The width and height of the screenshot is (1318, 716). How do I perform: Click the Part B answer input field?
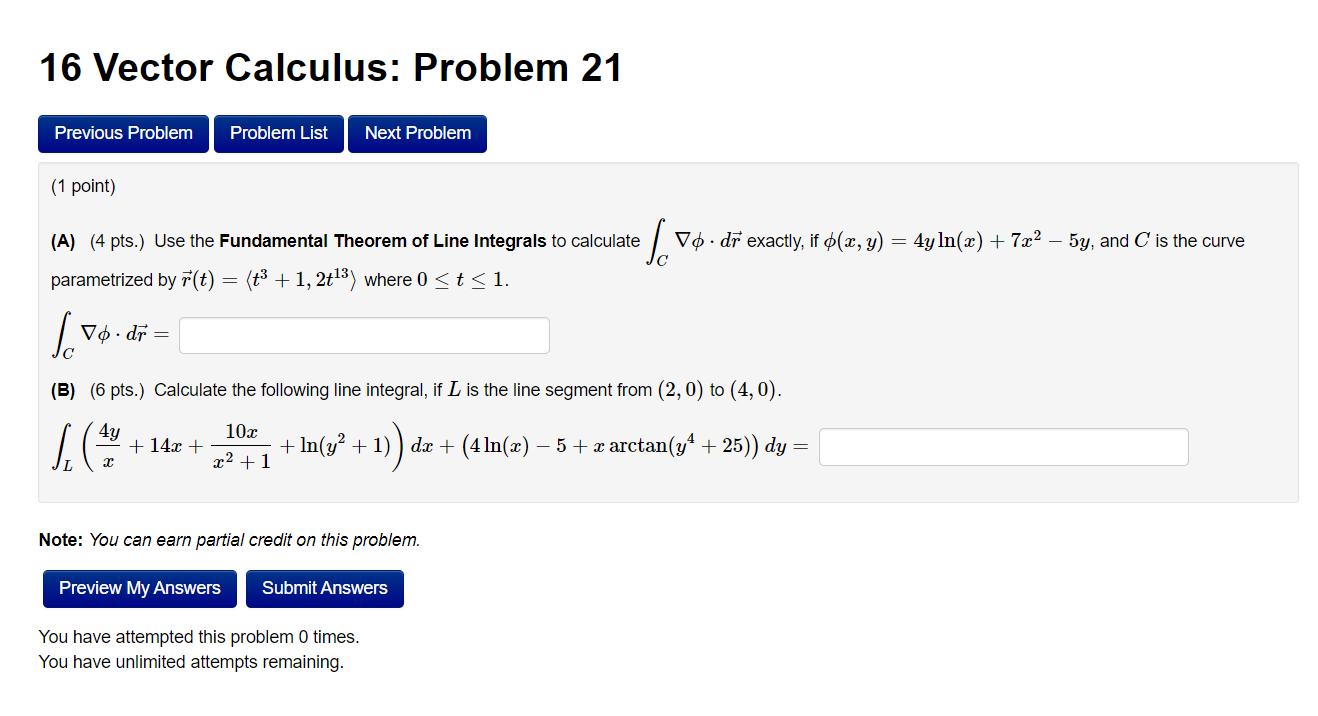pyautogui.click(x=1002, y=446)
